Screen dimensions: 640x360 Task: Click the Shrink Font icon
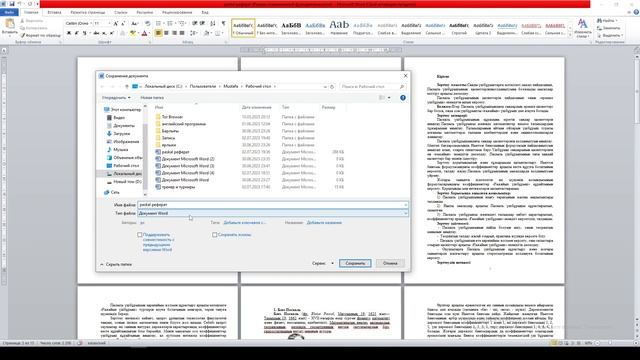point(123,24)
